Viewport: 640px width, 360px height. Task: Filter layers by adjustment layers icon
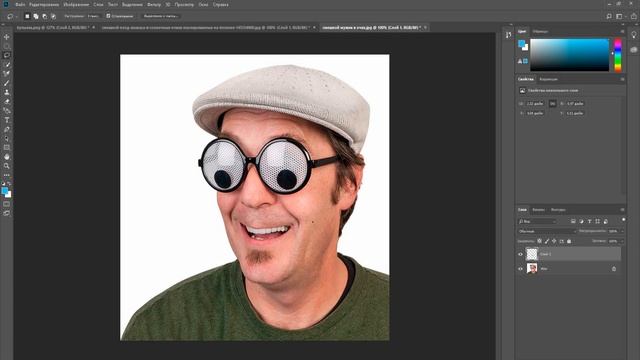pos(581,221)
